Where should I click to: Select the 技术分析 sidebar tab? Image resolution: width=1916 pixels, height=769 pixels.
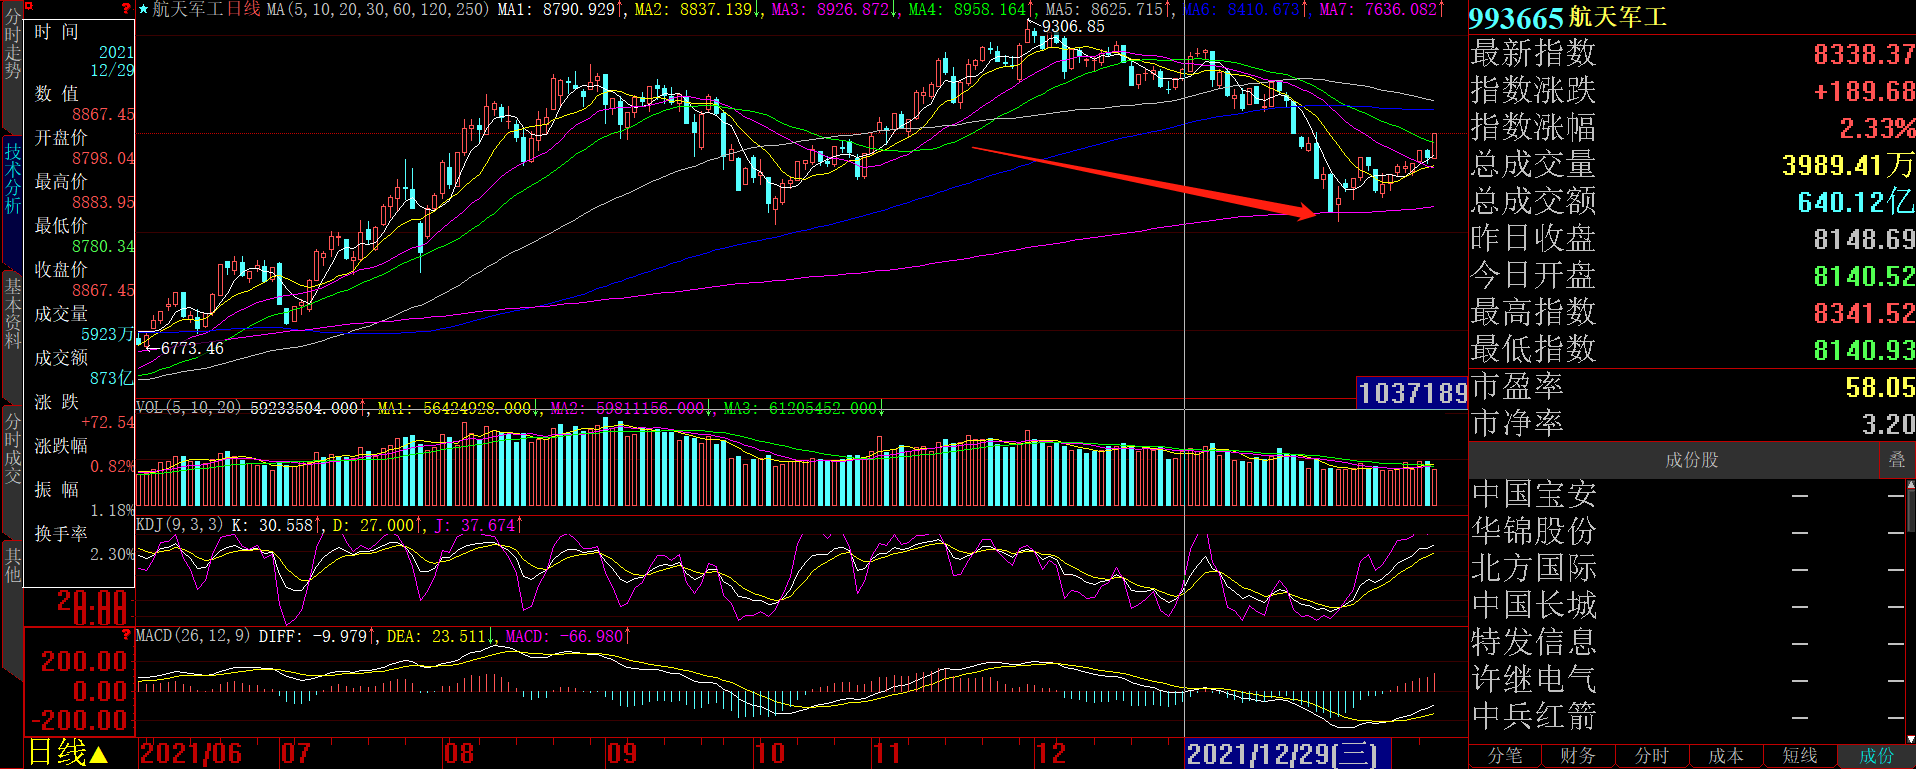click(x=12, y=178)
